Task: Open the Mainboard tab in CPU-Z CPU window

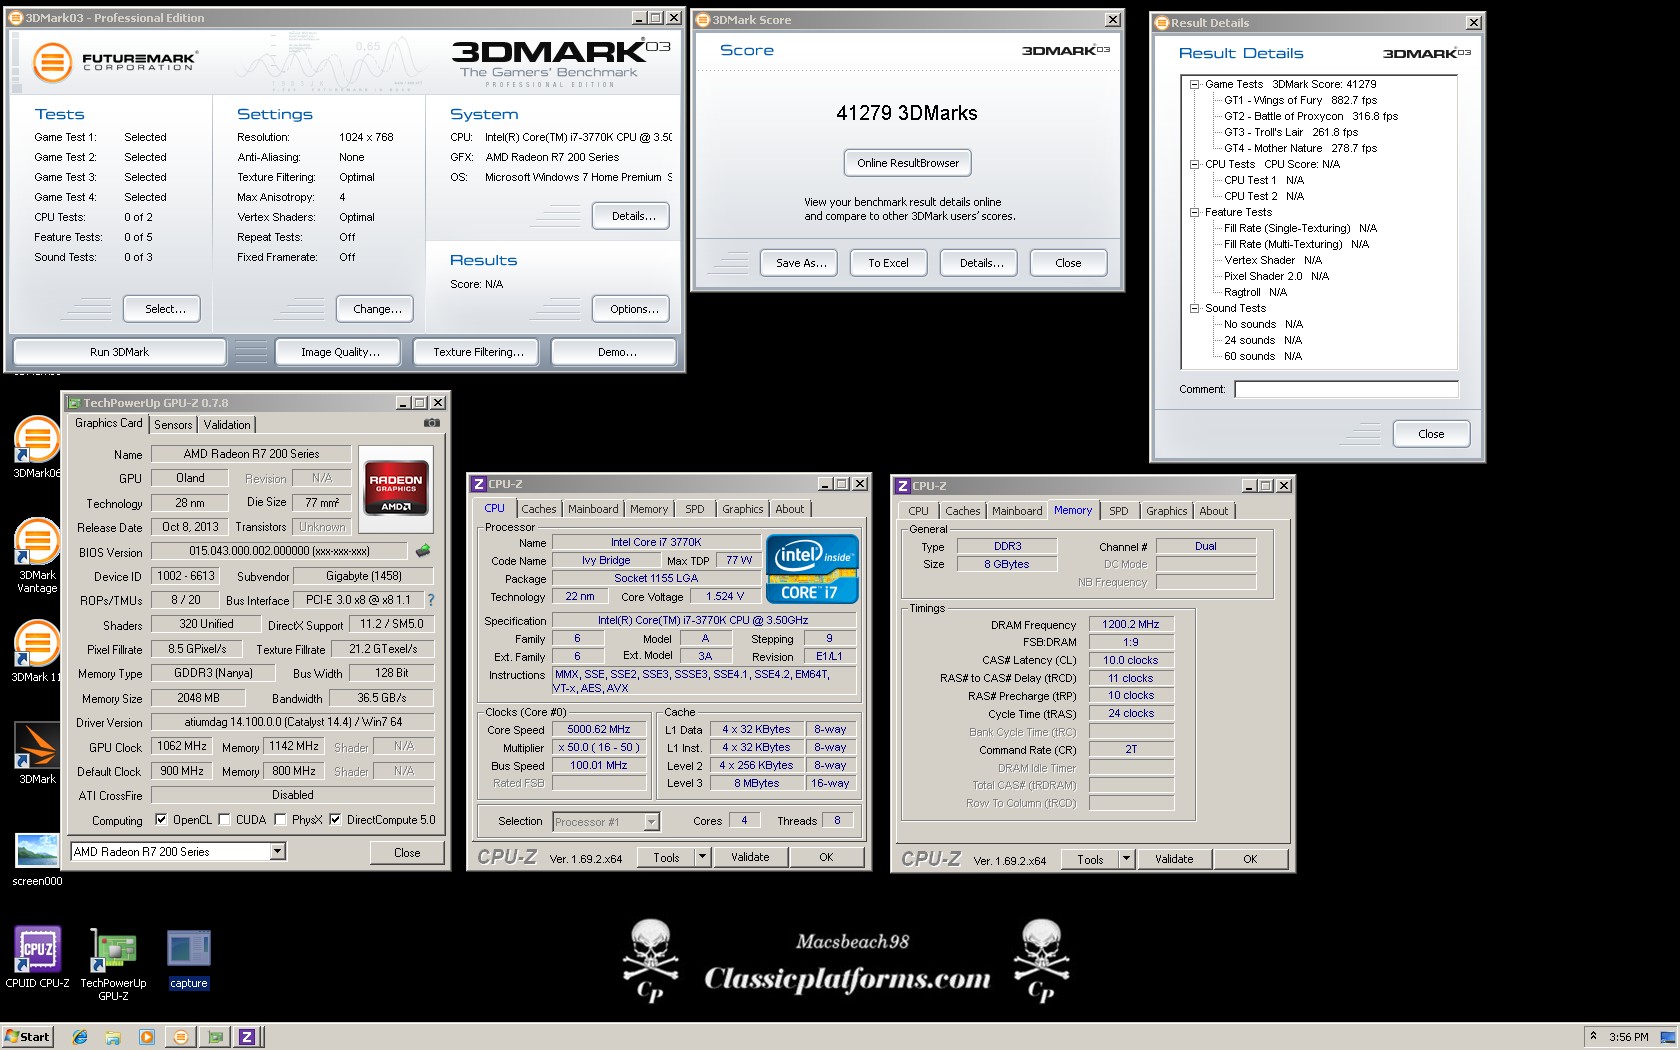Action: click(593, 509)
